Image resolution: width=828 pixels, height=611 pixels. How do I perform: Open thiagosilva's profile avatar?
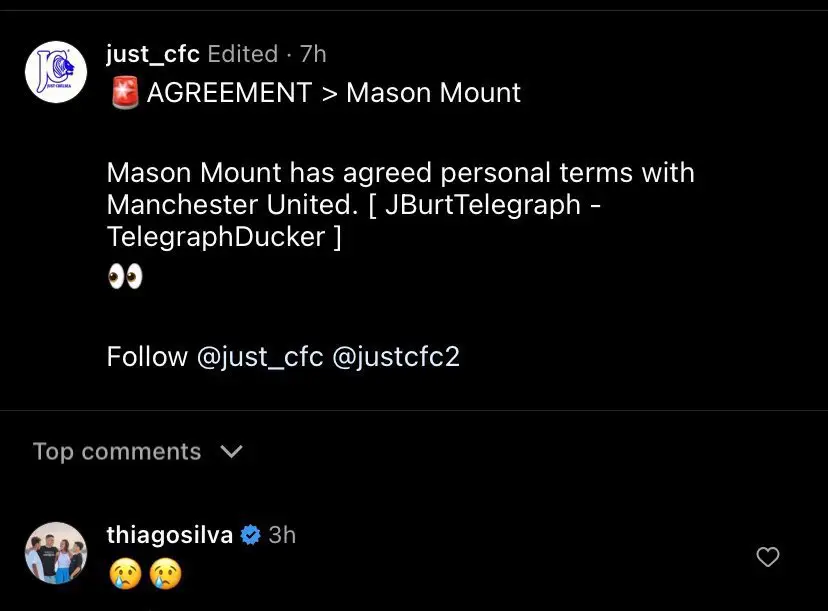(56, 553)
